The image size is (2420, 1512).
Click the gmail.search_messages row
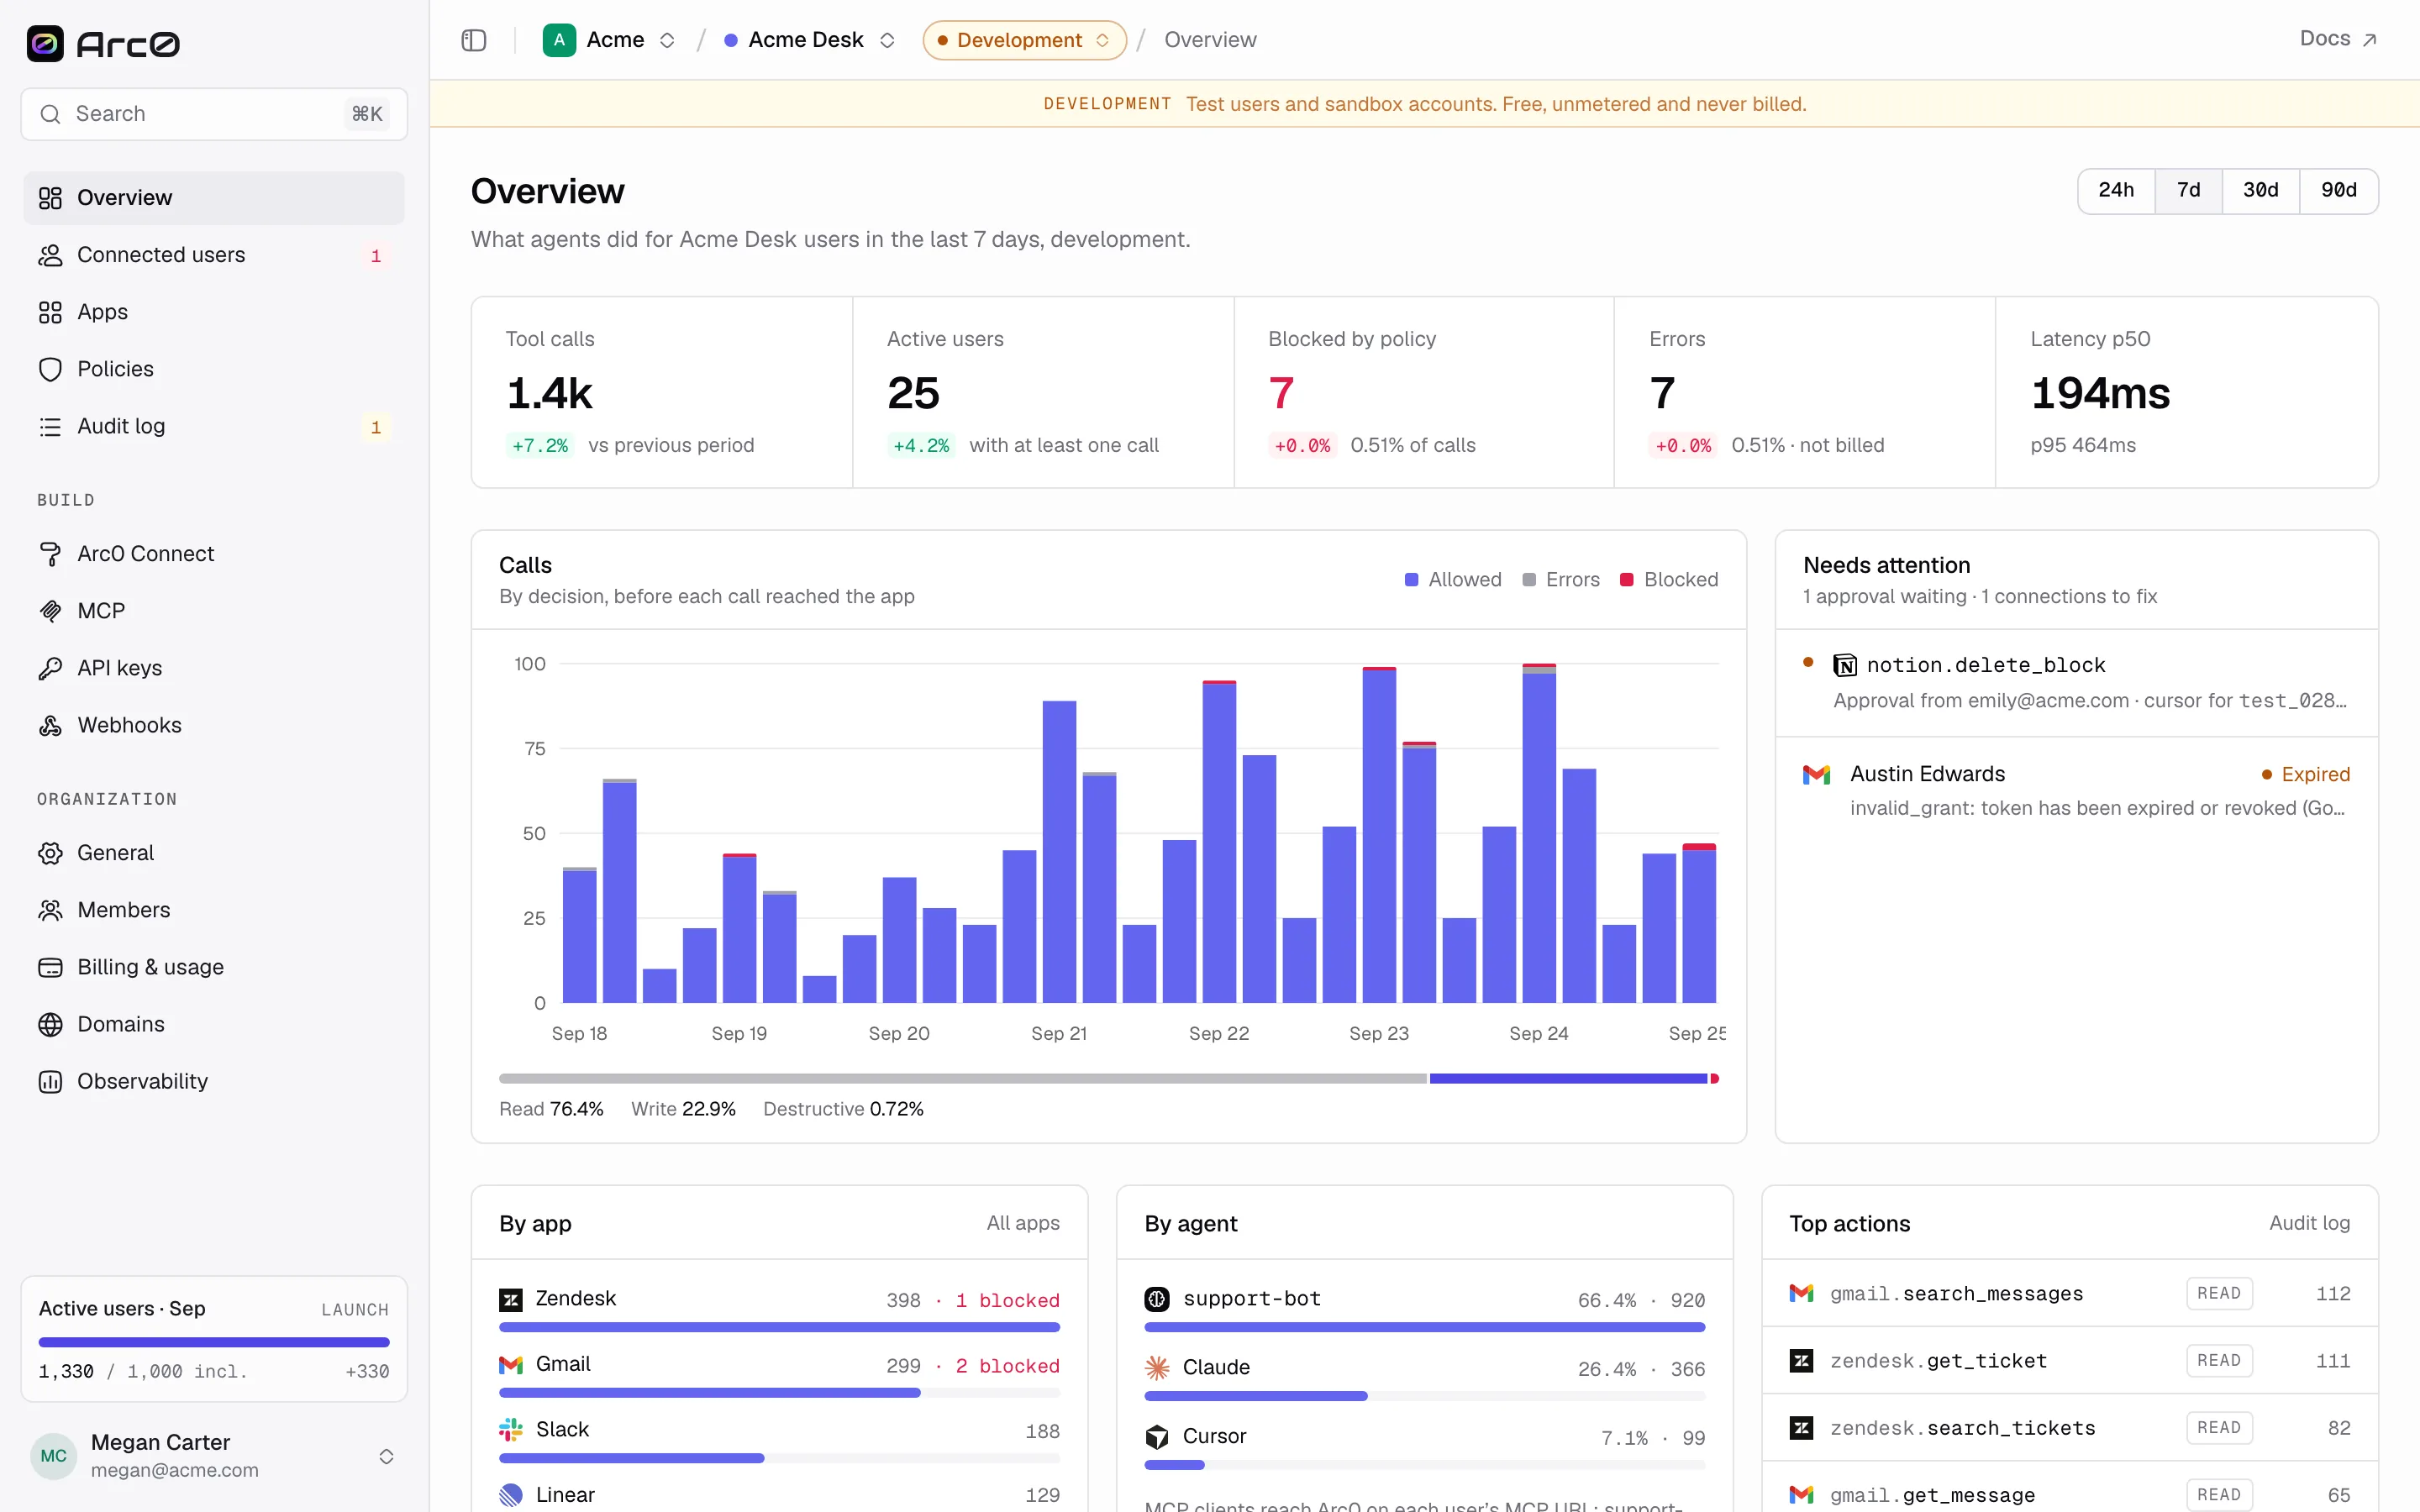[x=2069, y=1294]
